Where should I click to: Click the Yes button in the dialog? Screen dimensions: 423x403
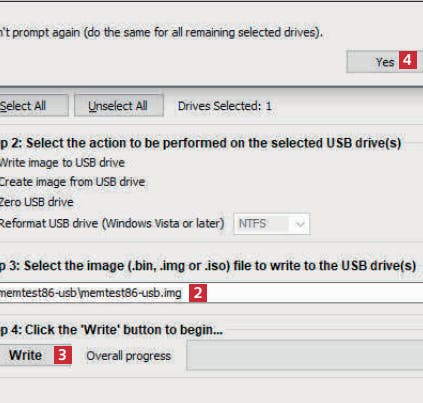(385, 62)
